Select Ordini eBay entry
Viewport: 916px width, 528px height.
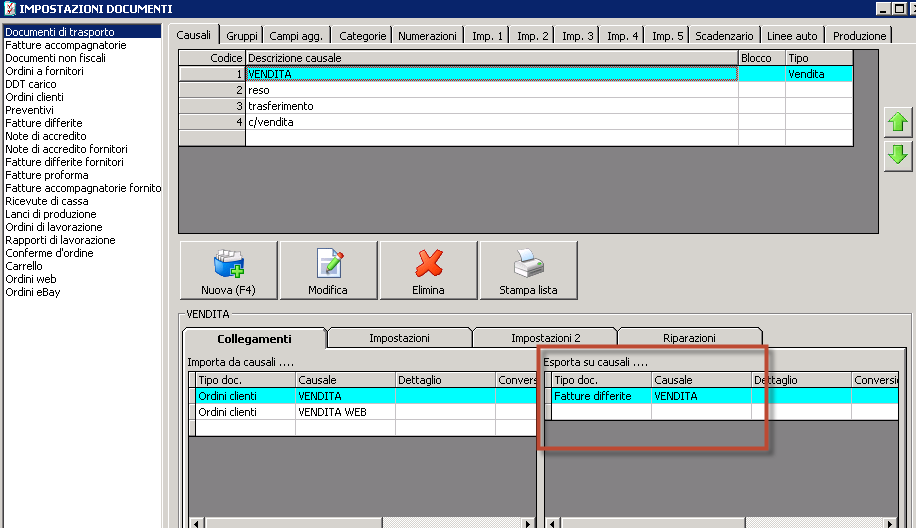point(82,292)
